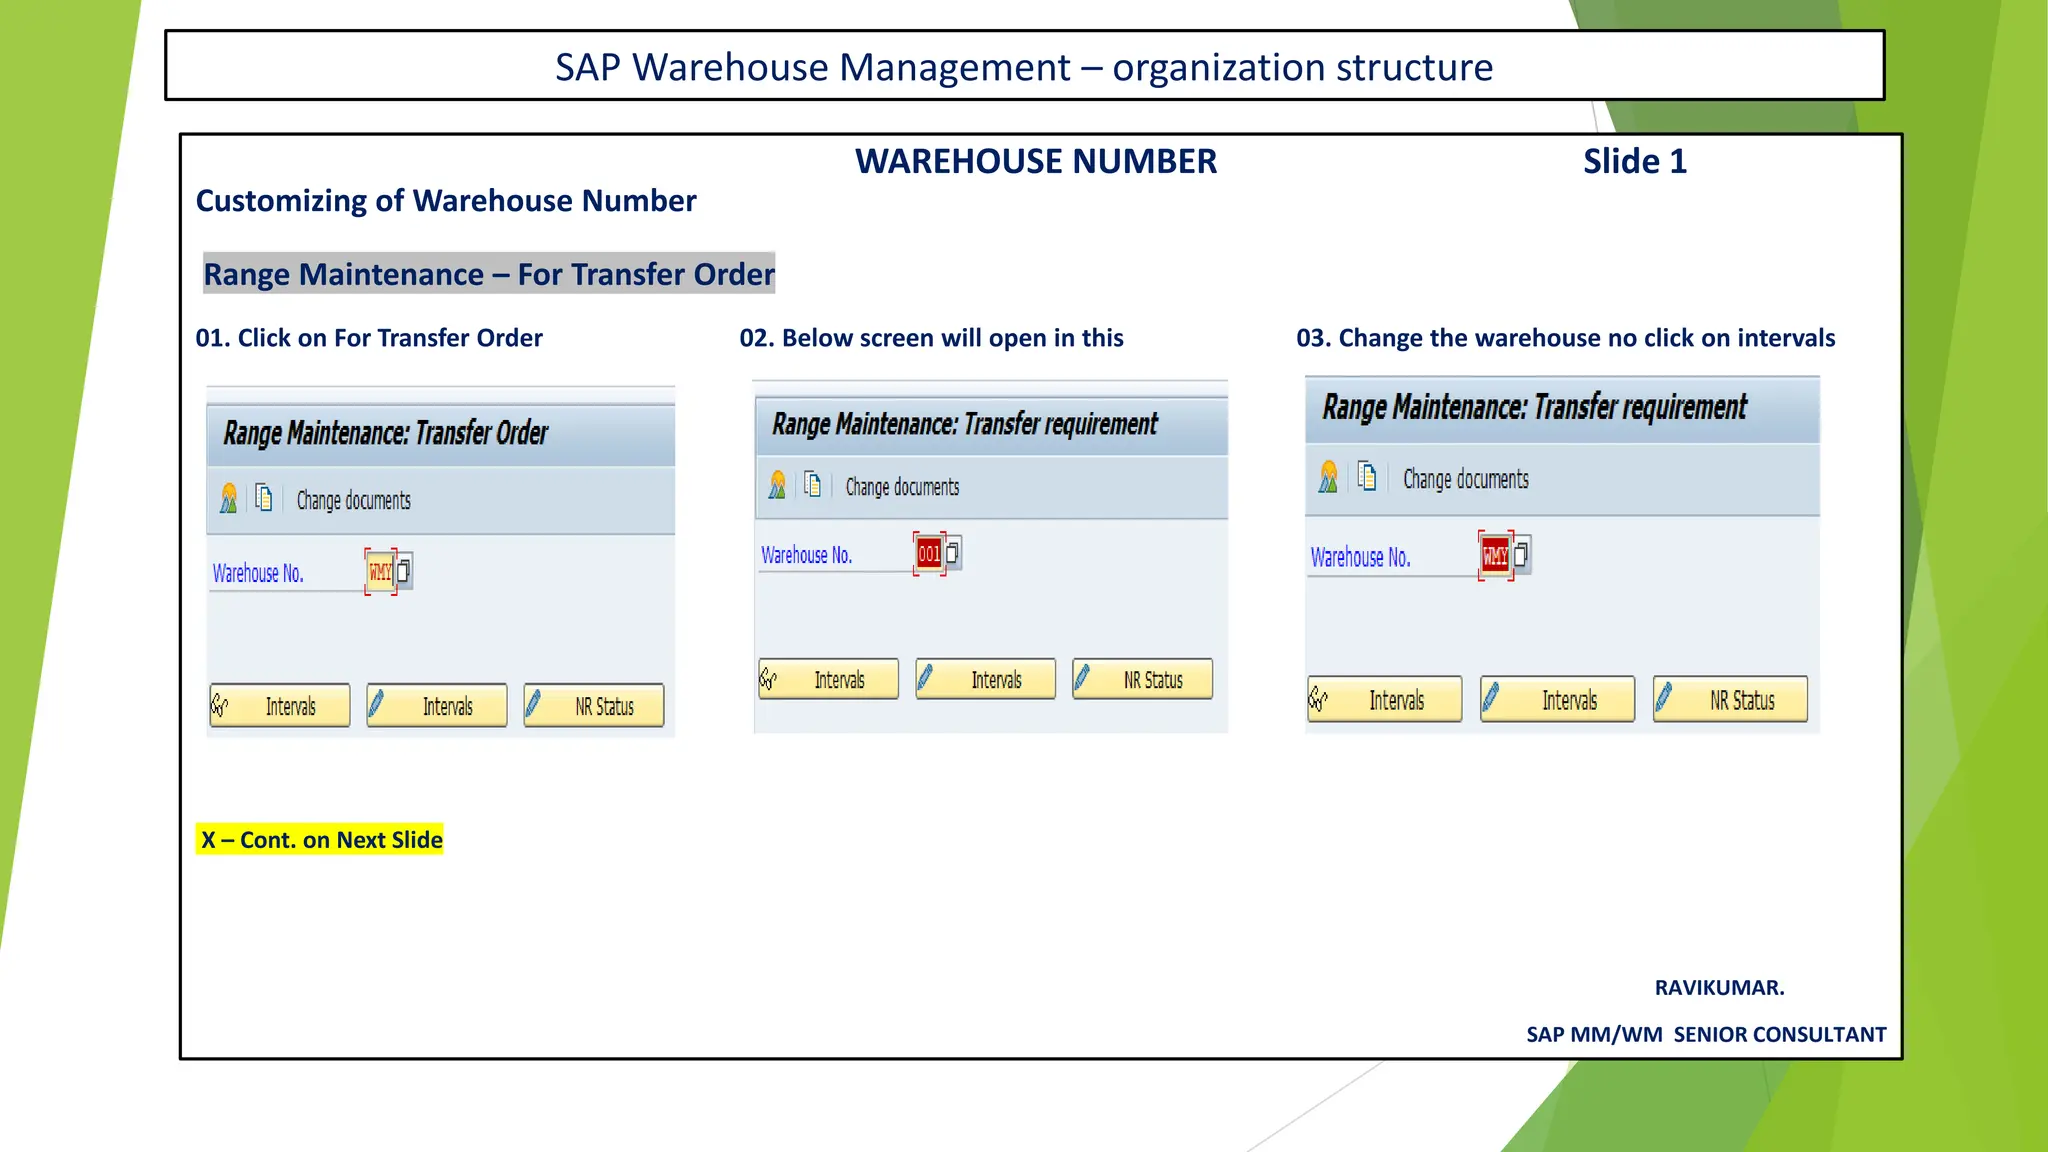Image resolution: width=2048 pixels, height=1152 pixels.
Task: Select red WMY Warehouse No. field in right panel
Action: tap(1495, 554)
